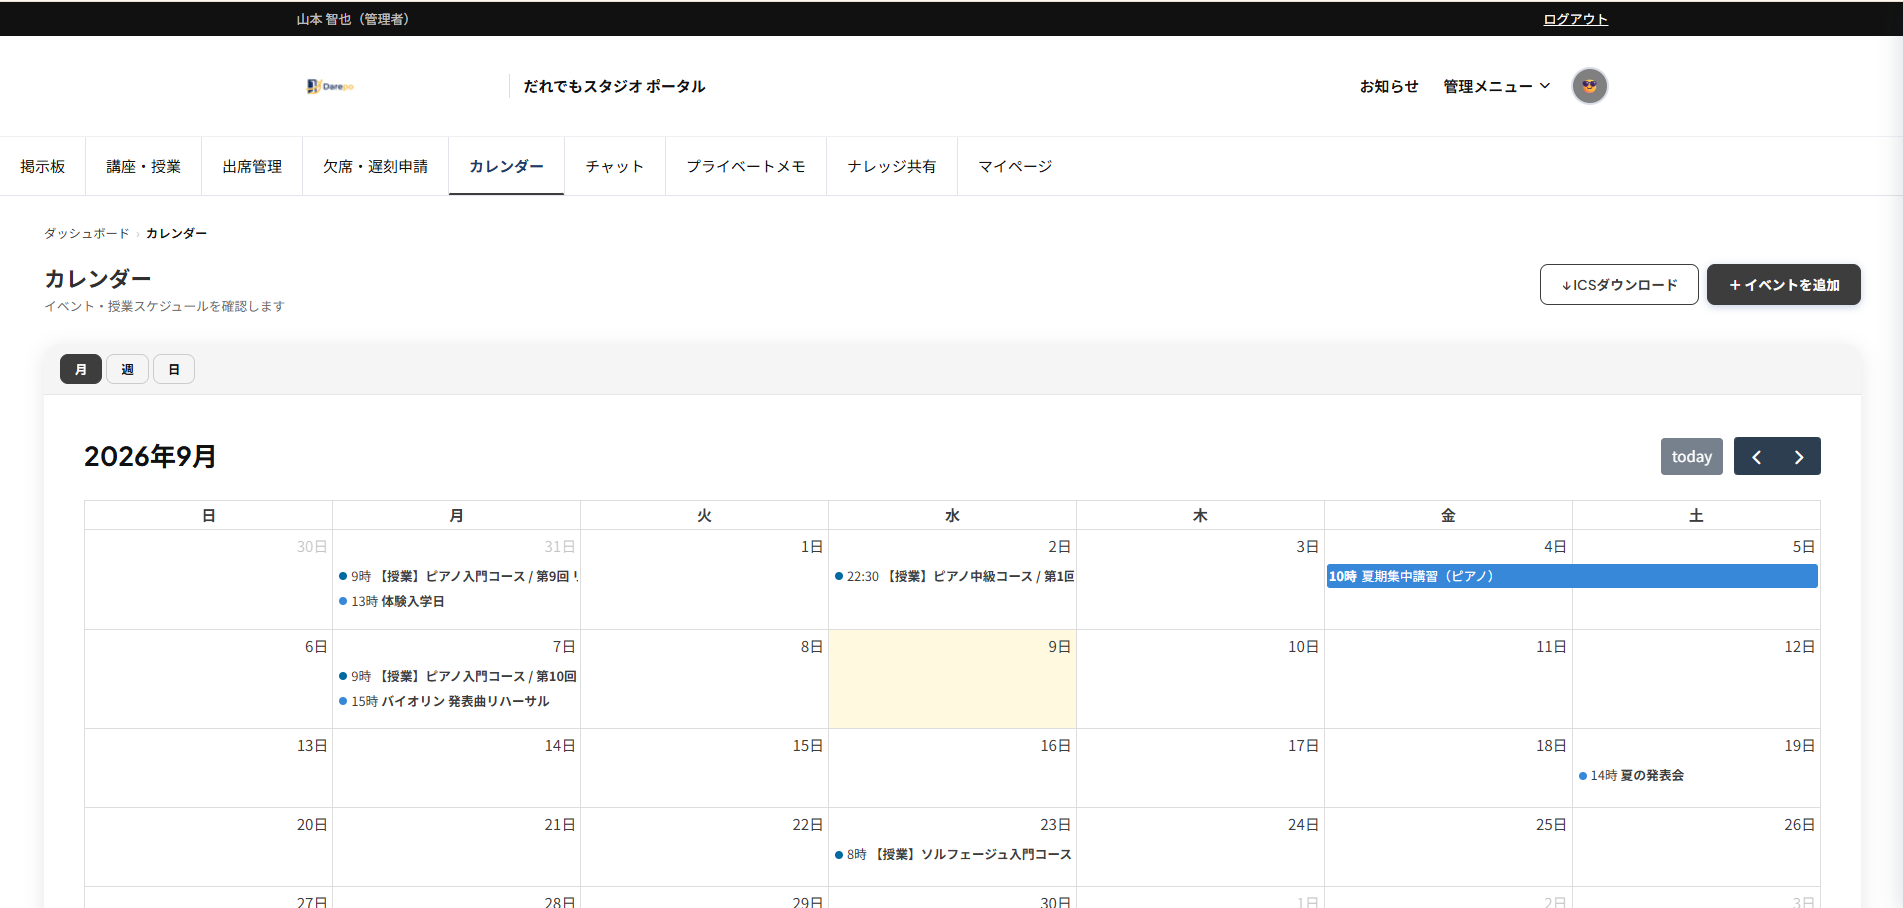Switch to month view (月)
The width and height of the screenshot is (1903, 908).
pyautogui.click(x=81, y=369)
